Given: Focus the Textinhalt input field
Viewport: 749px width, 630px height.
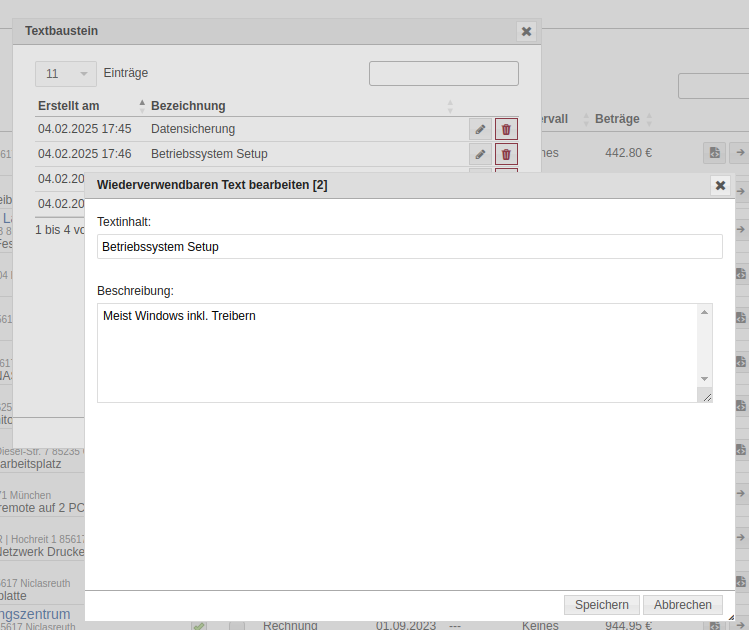Looking at the screenshot, I should click(409, 247).
